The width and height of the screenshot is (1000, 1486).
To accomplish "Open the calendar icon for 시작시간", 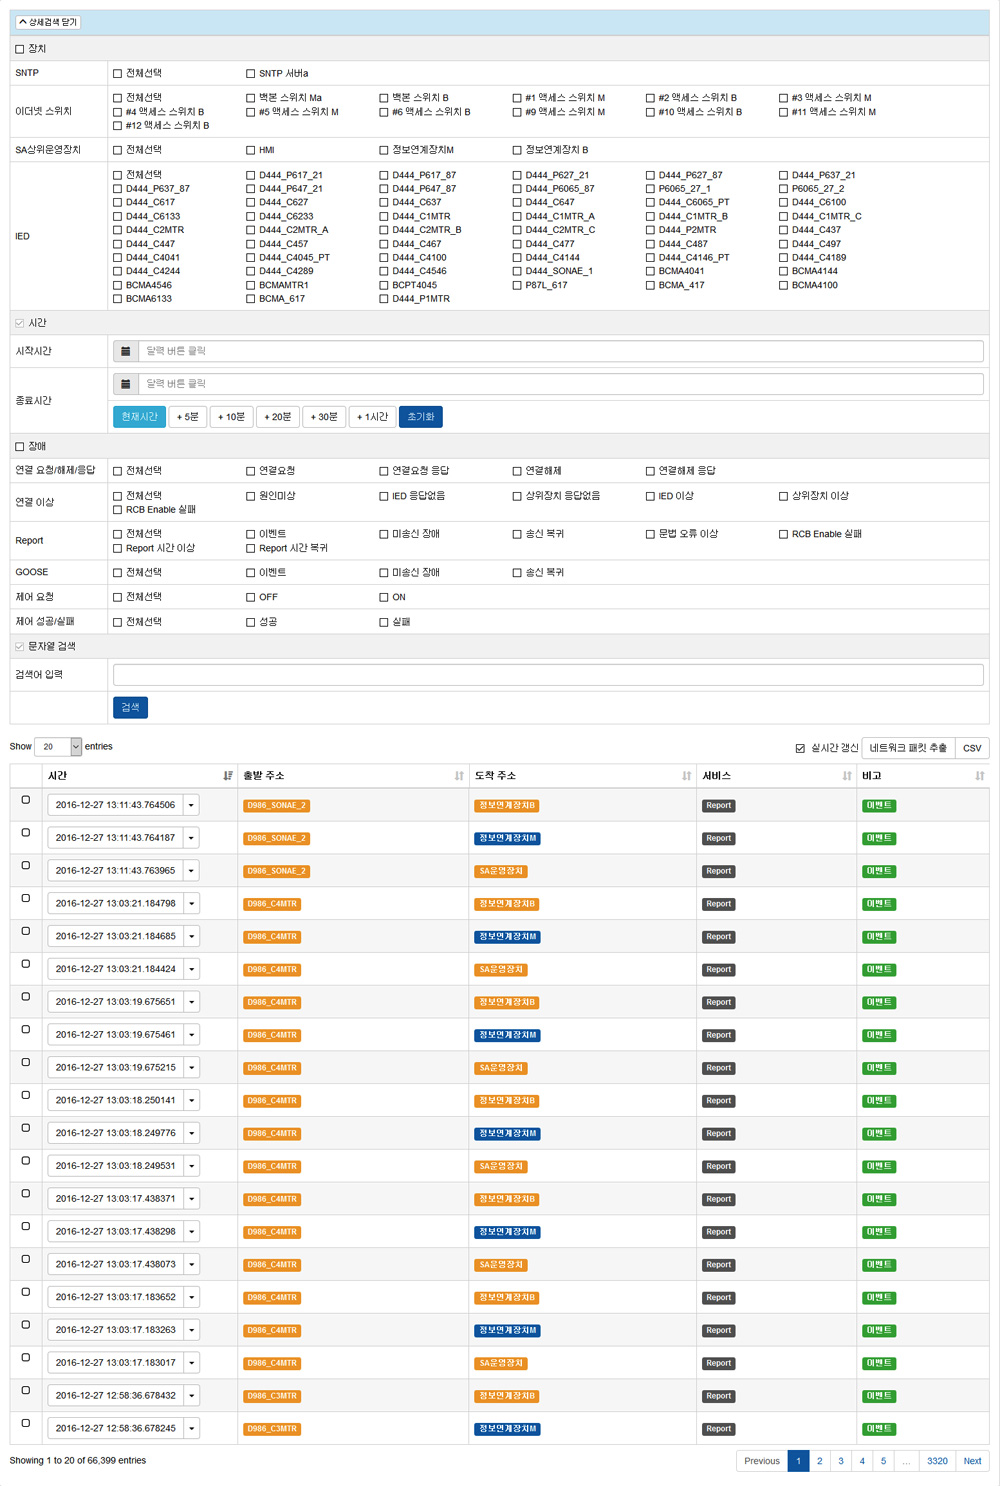I will [x=125, y=351].
